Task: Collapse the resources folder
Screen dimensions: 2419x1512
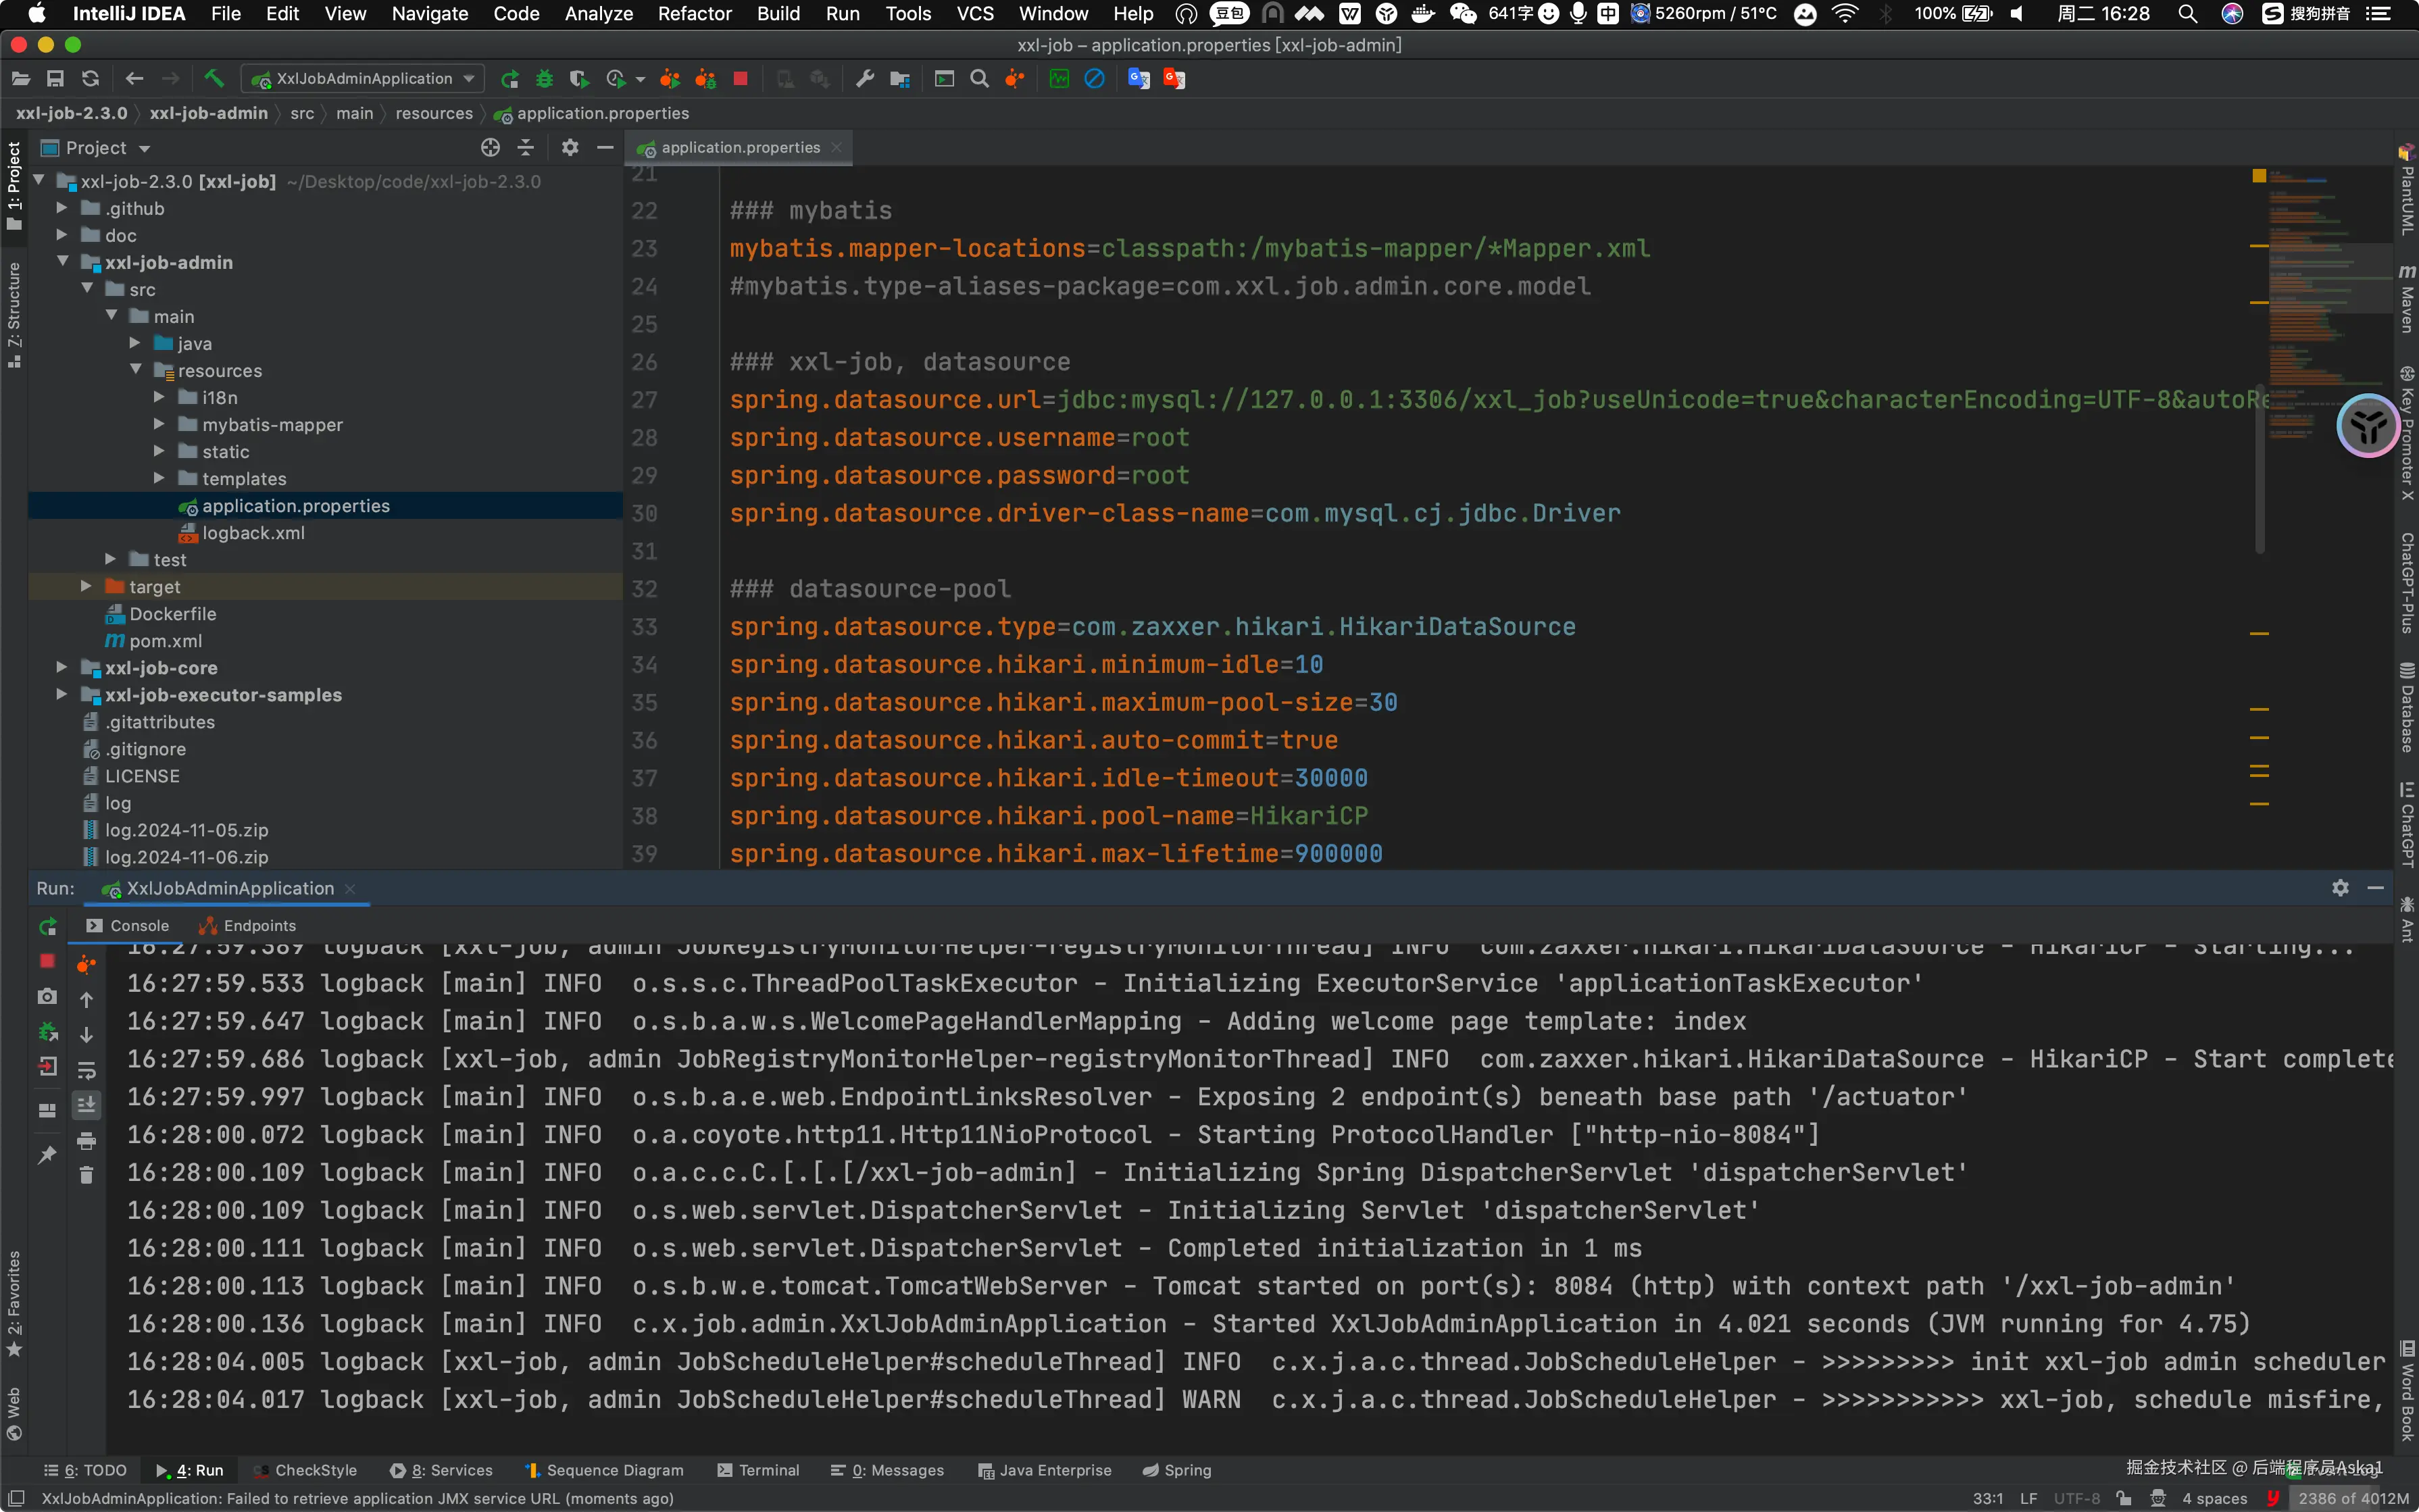Action: tap(135, 370)
